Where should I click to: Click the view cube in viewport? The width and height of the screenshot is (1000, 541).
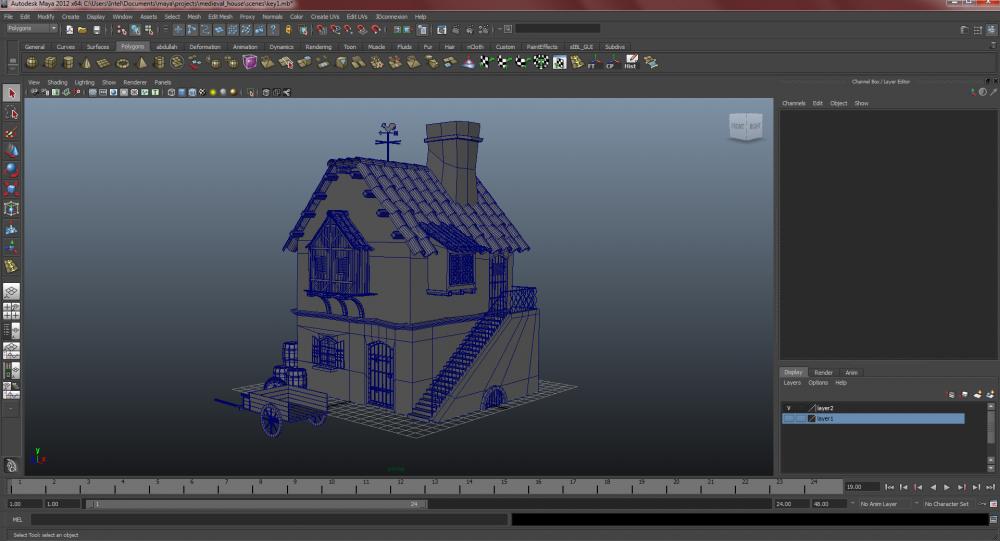point(745,127)
